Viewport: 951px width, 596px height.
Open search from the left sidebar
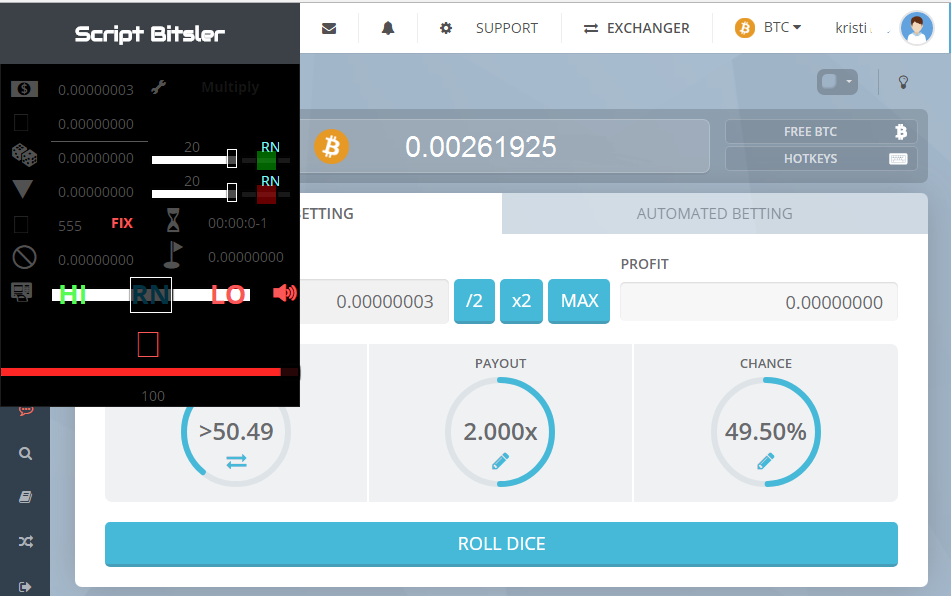click(x=25, y=454)
